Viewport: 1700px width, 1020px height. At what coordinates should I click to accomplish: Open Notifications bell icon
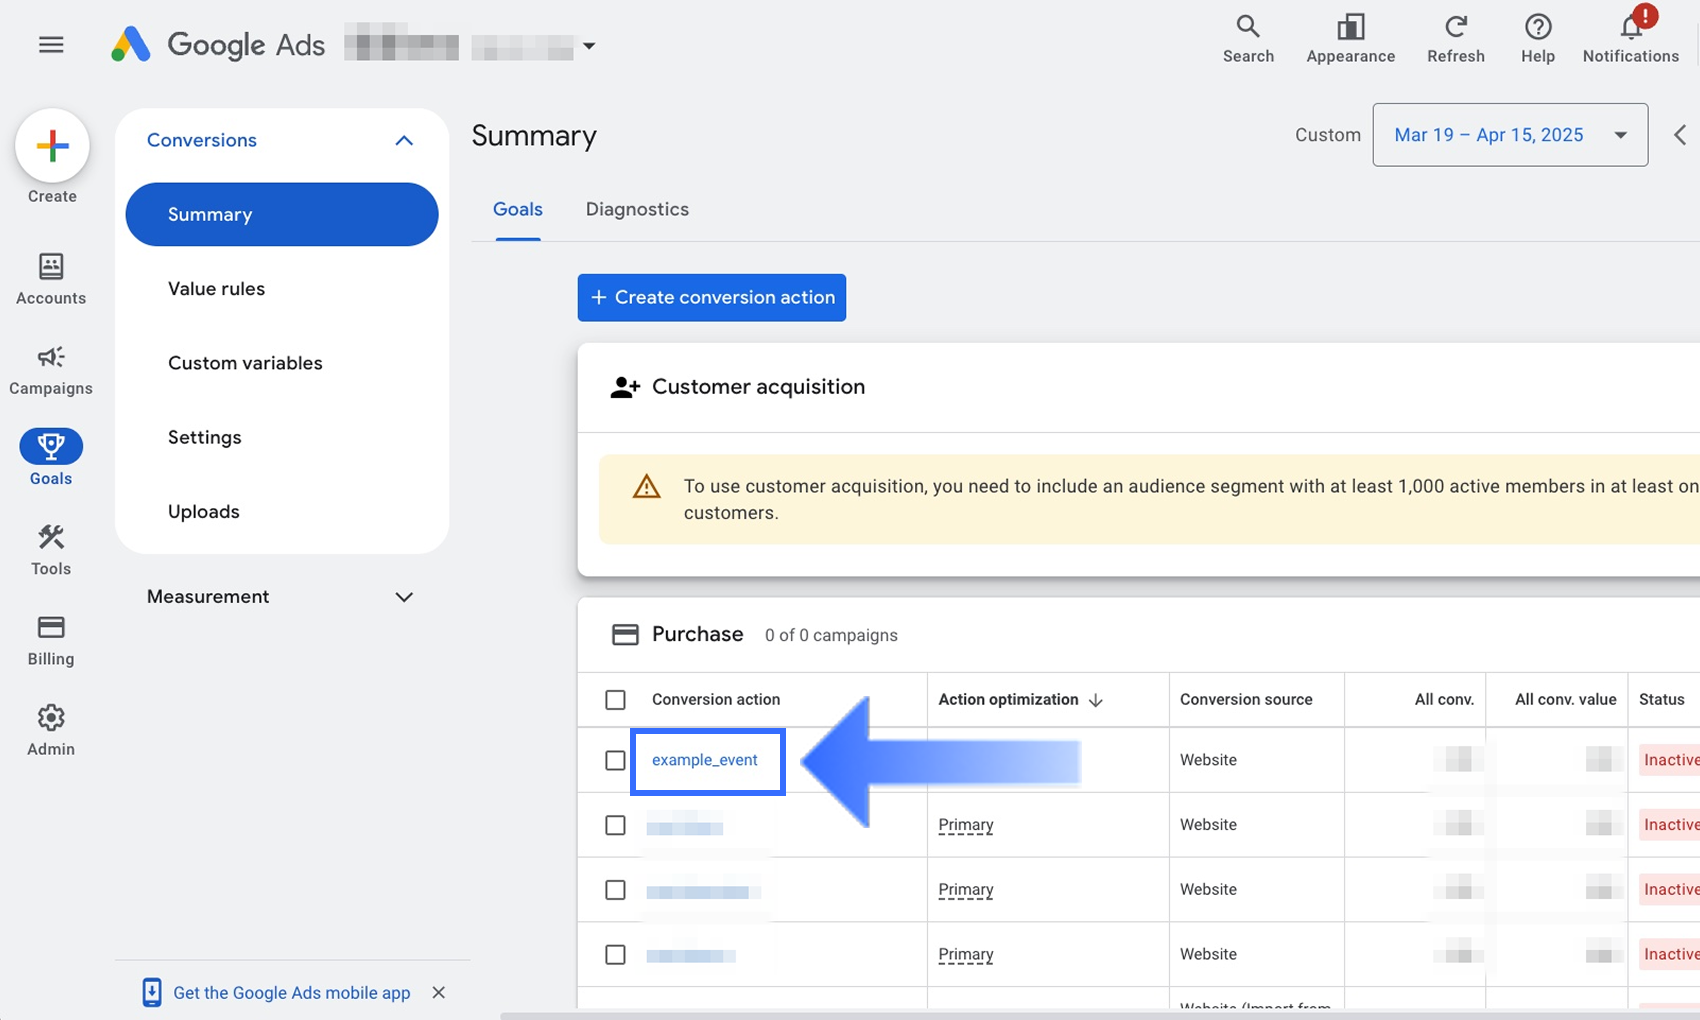coord(1630,27)
